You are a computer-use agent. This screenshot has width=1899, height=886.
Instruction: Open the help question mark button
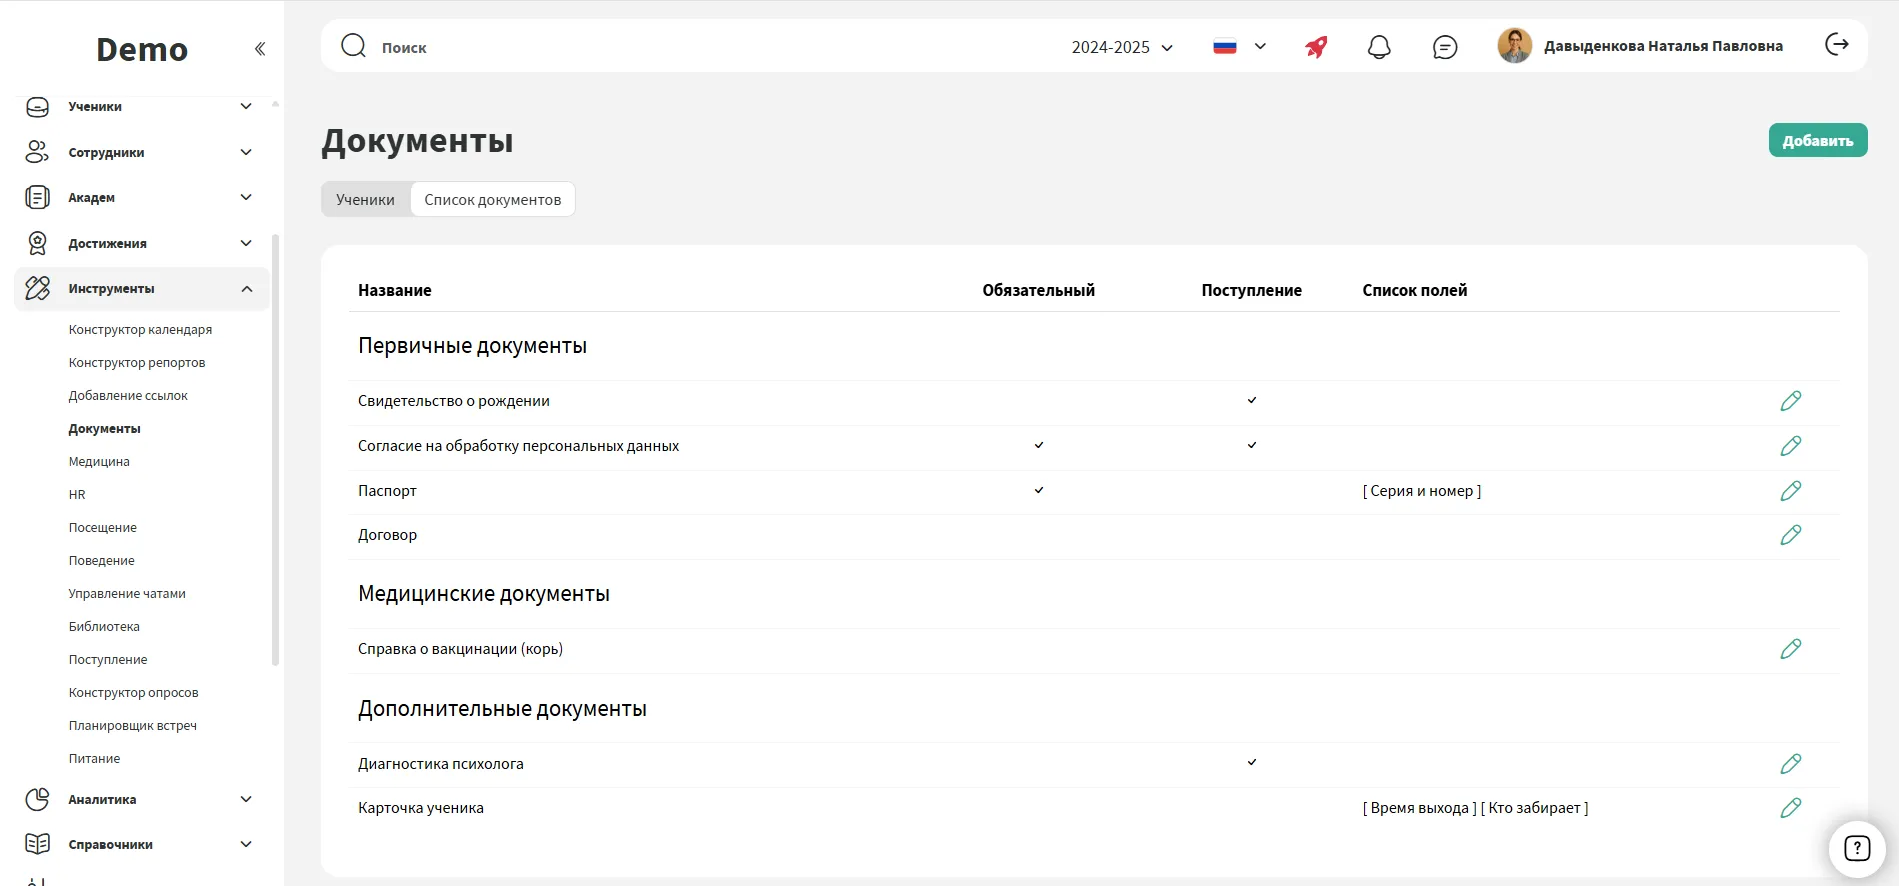click(1856, 849)
